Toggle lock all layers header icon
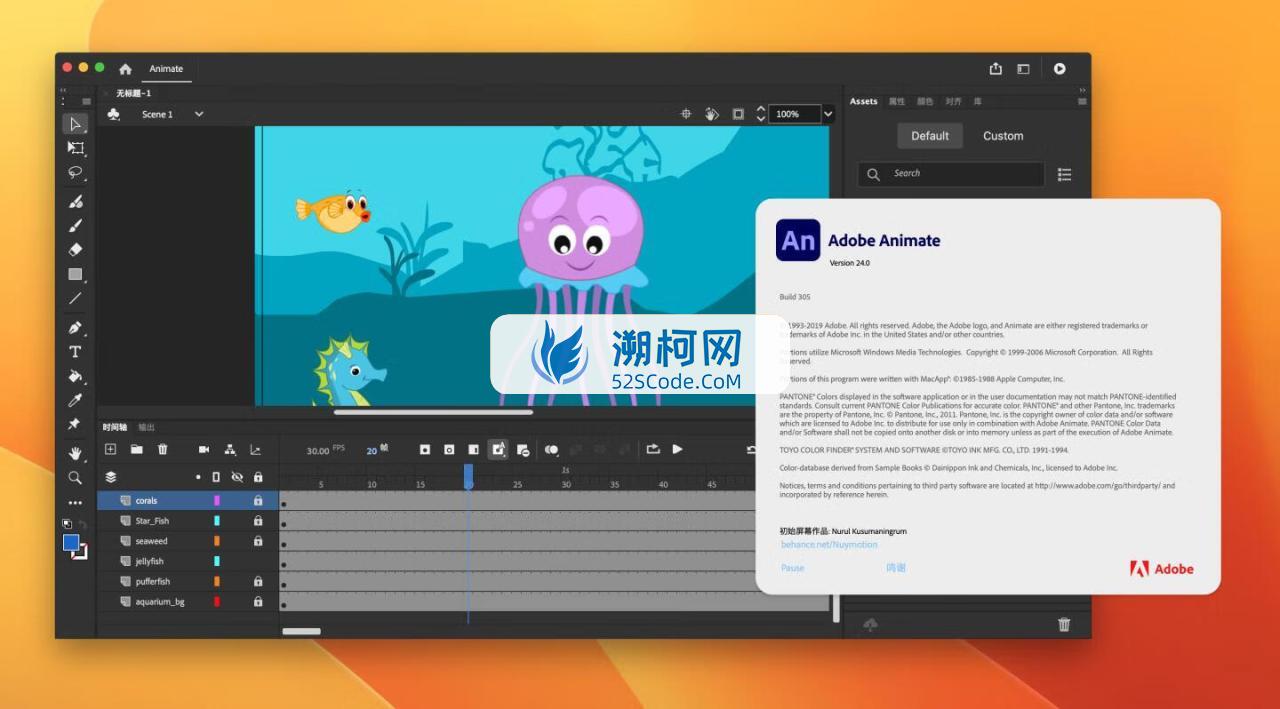 pos(258,477)
